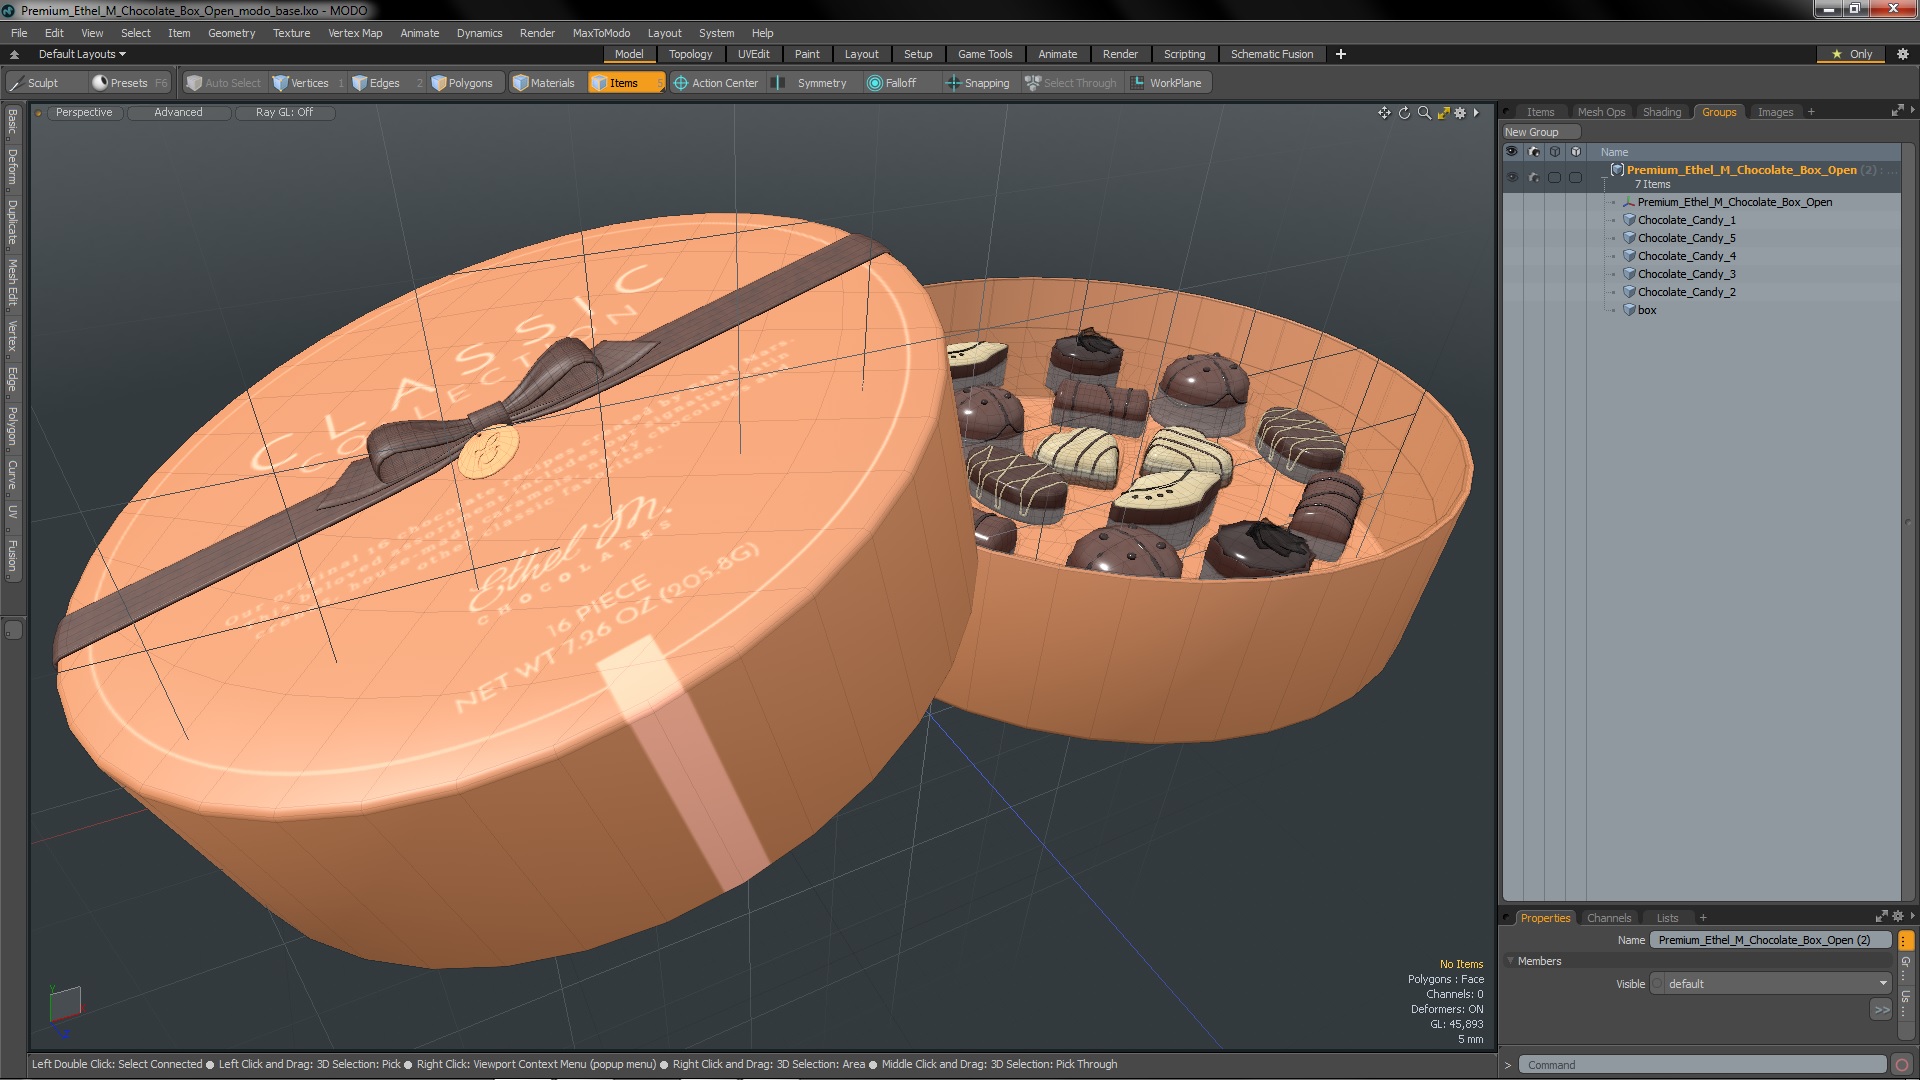Screen dimensions: 1920x1080
Task: Switch to the Topology layout tab
Action: [690, 54]
